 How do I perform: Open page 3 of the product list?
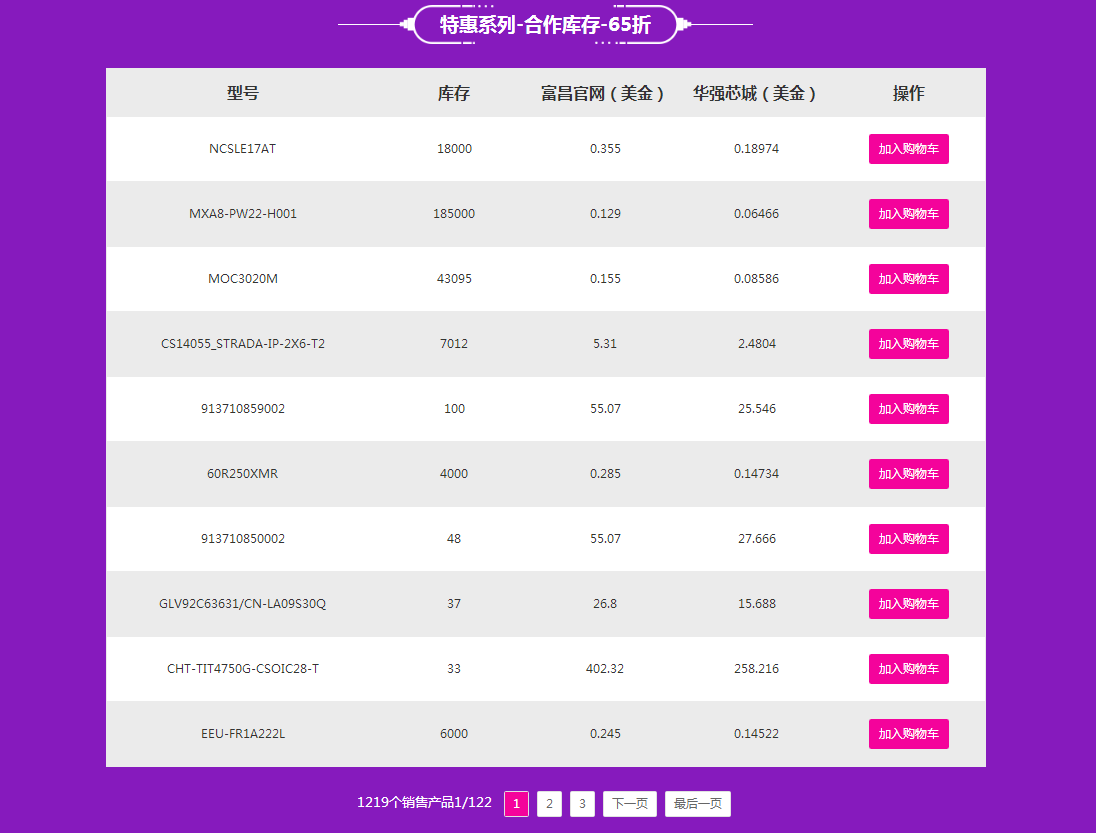coord(582,804)
